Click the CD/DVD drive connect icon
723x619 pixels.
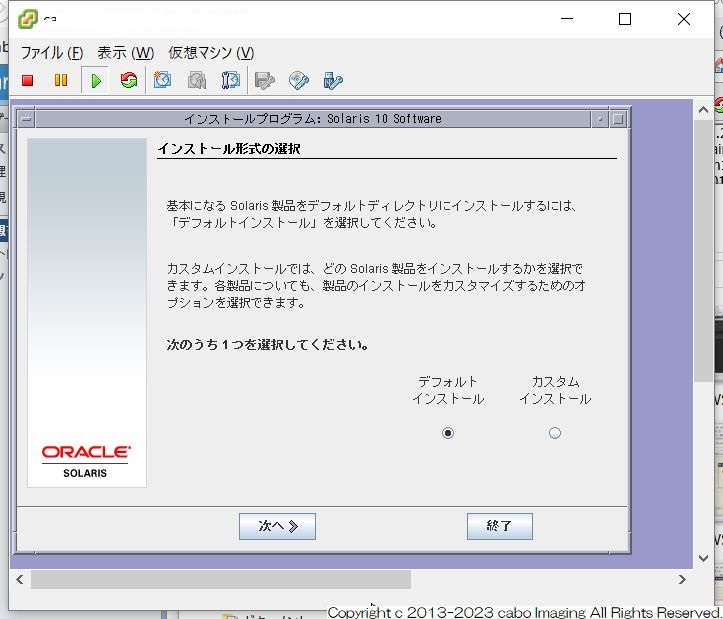[299, 80]
